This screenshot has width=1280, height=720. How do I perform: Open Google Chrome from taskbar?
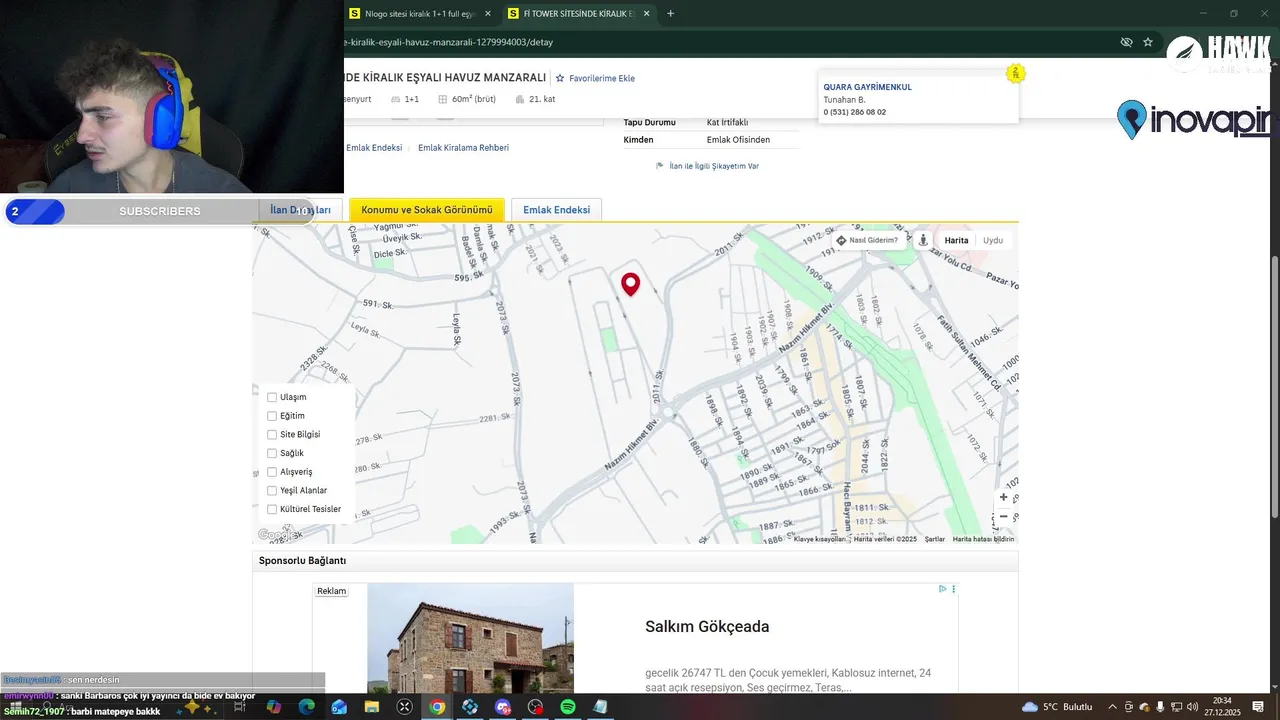pos(437,707)
